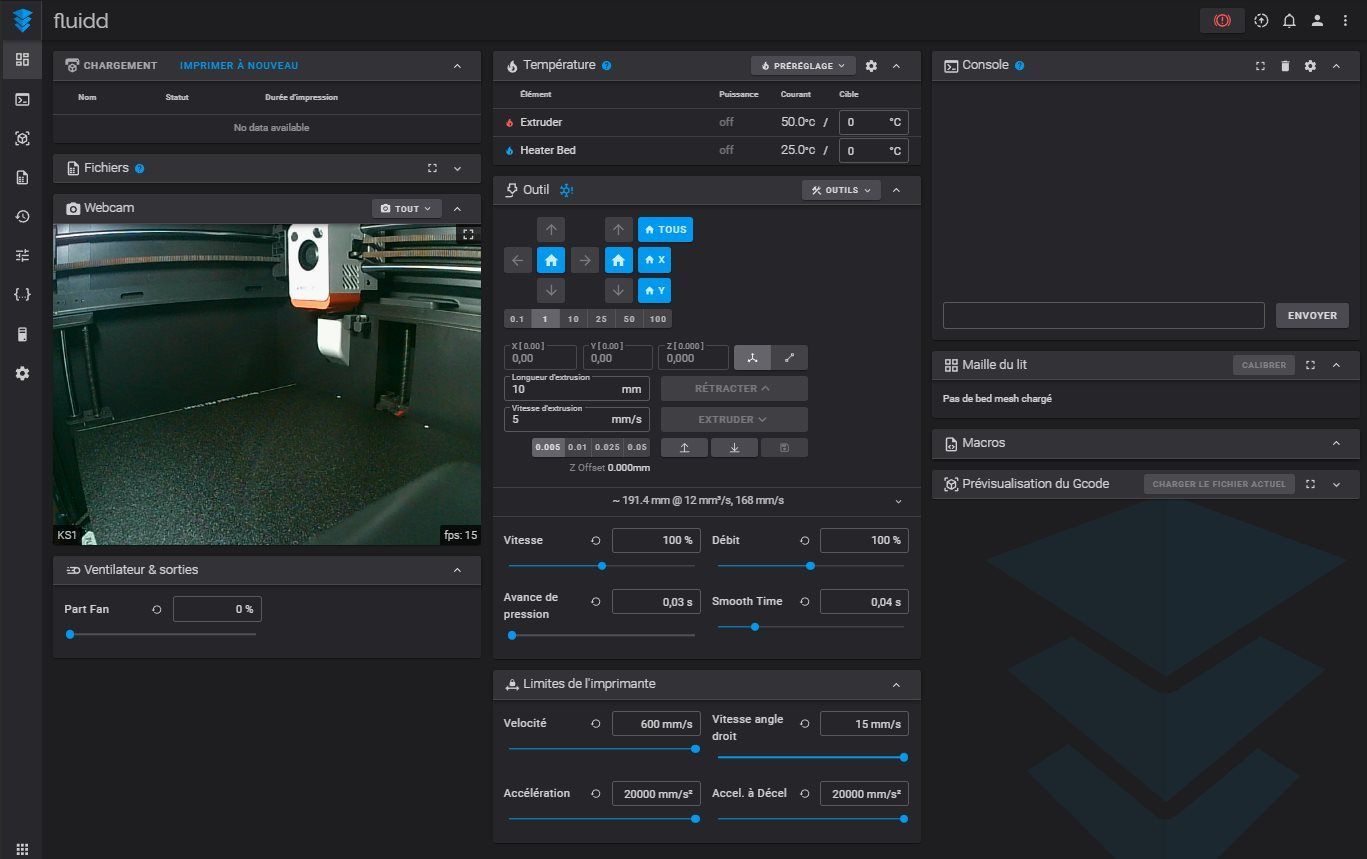Toggle relative positioning mode button
The height and width of the screenshot is (859, 1367).
click(789, 357)
